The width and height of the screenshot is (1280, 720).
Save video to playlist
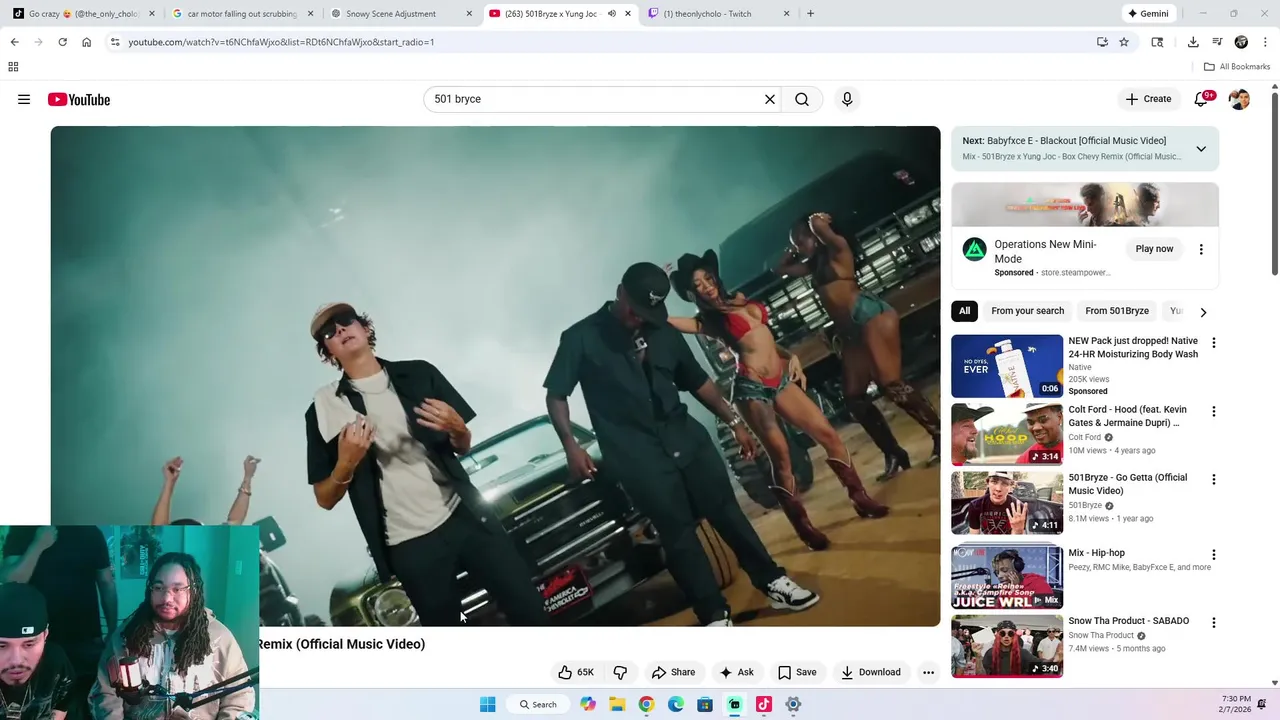coord(797,672)
